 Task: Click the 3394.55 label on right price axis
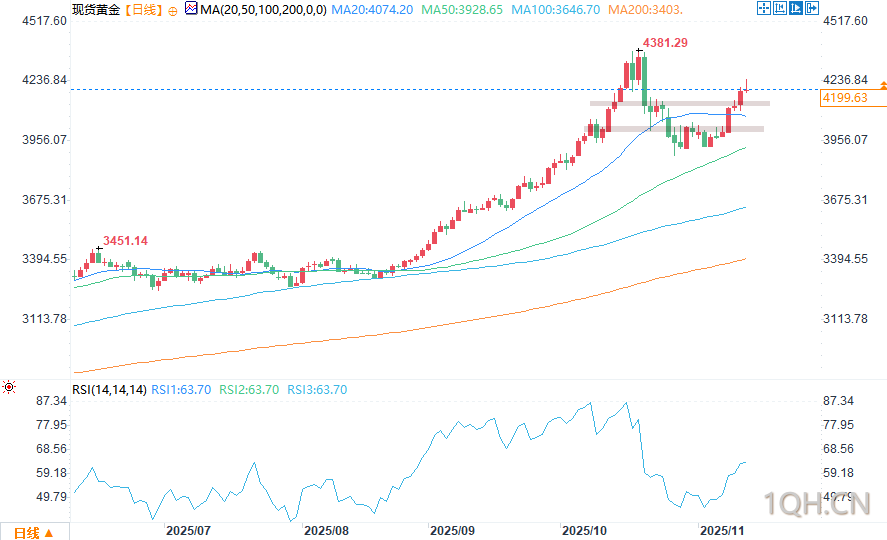tap(845, 259)
